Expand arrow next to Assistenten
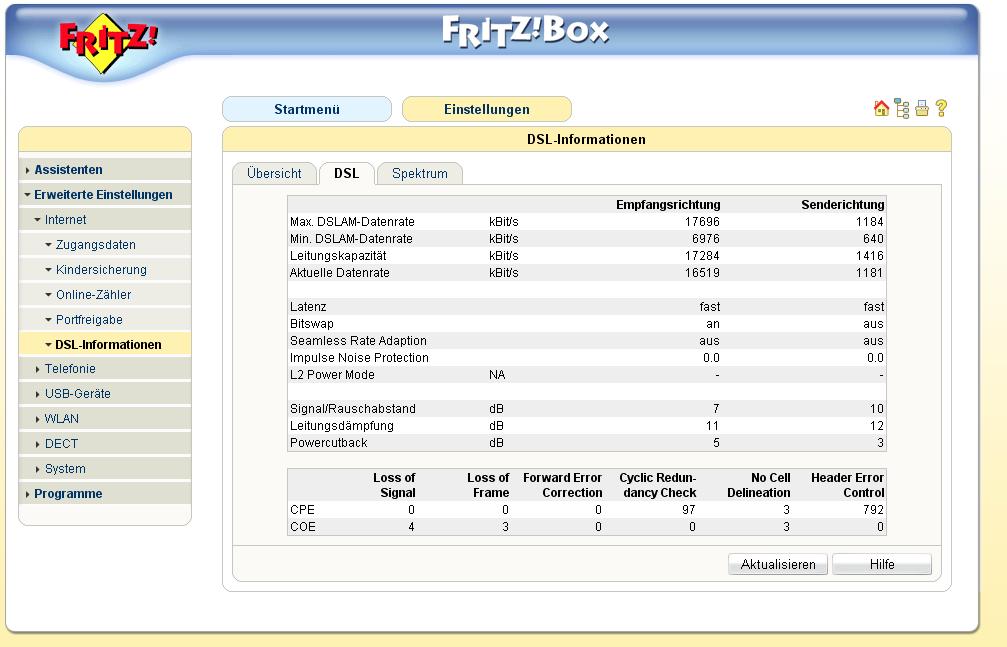Viewport: 1007px width, 647px height. 28,170
